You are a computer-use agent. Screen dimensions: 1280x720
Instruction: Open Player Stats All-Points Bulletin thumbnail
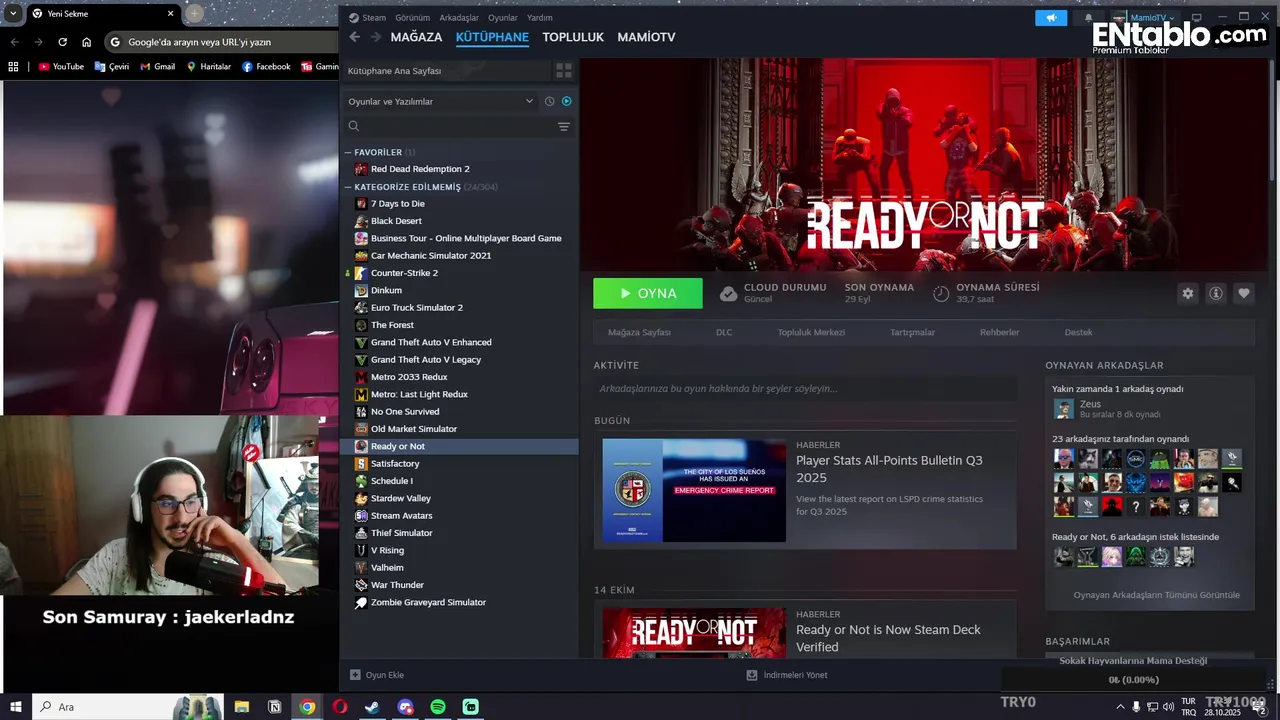(x=694, y=490)
